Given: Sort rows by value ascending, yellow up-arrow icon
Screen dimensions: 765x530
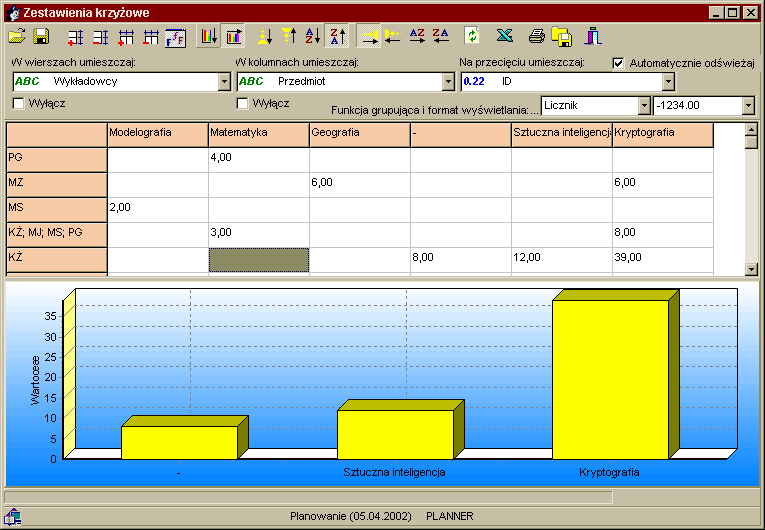Looking at the screenshot, I should point(289,37).
